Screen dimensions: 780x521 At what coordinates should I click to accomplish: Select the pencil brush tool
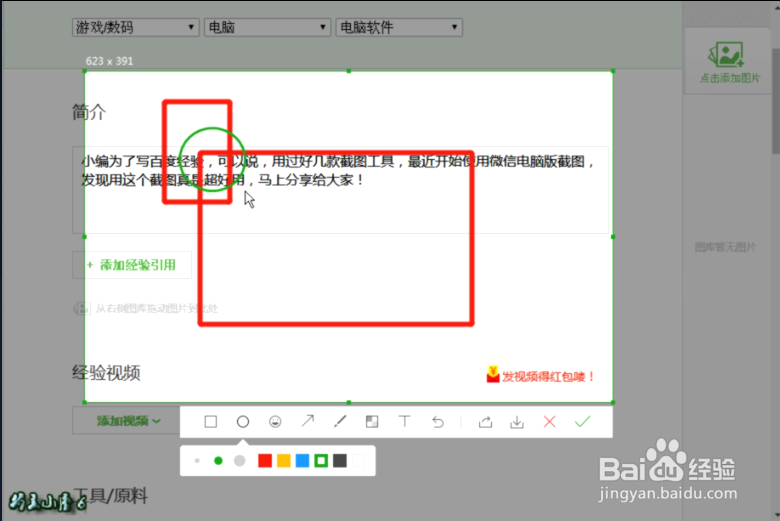[340, 421]
